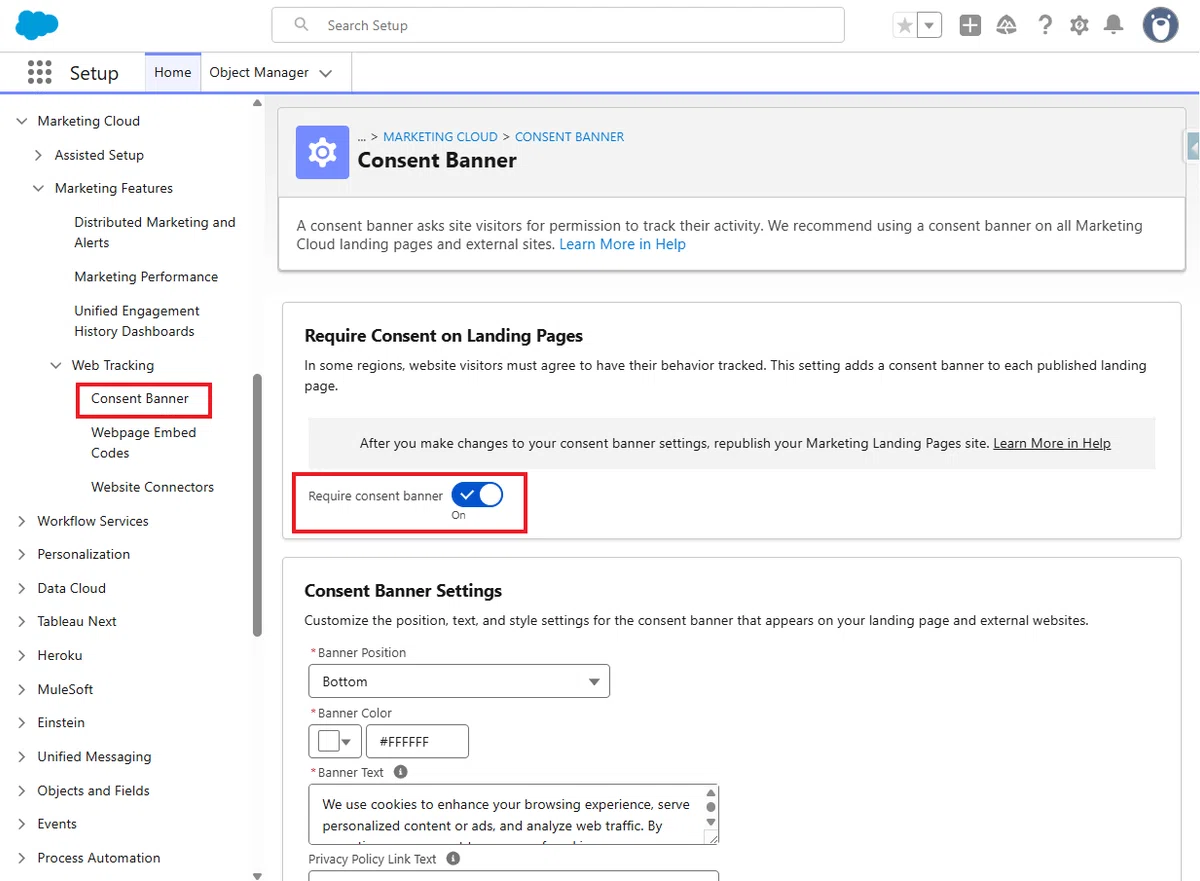Open the favorites list dropdown arrow
The image size is (1200, 881).
(930, 26)
